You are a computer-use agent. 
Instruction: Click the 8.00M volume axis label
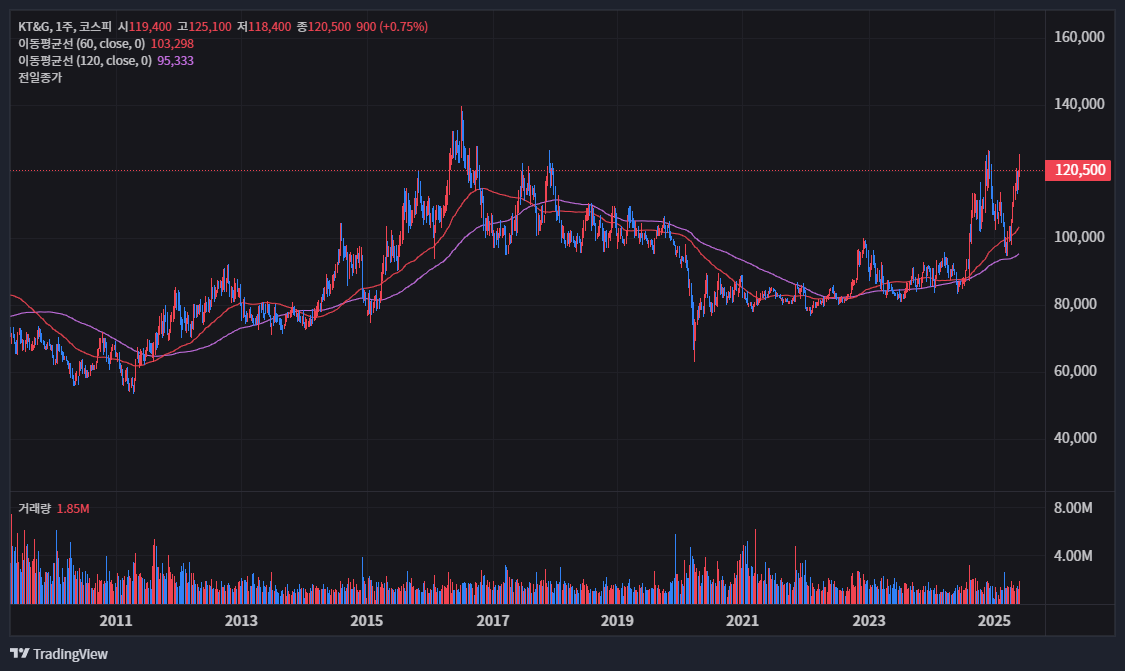coord(1073,508)
